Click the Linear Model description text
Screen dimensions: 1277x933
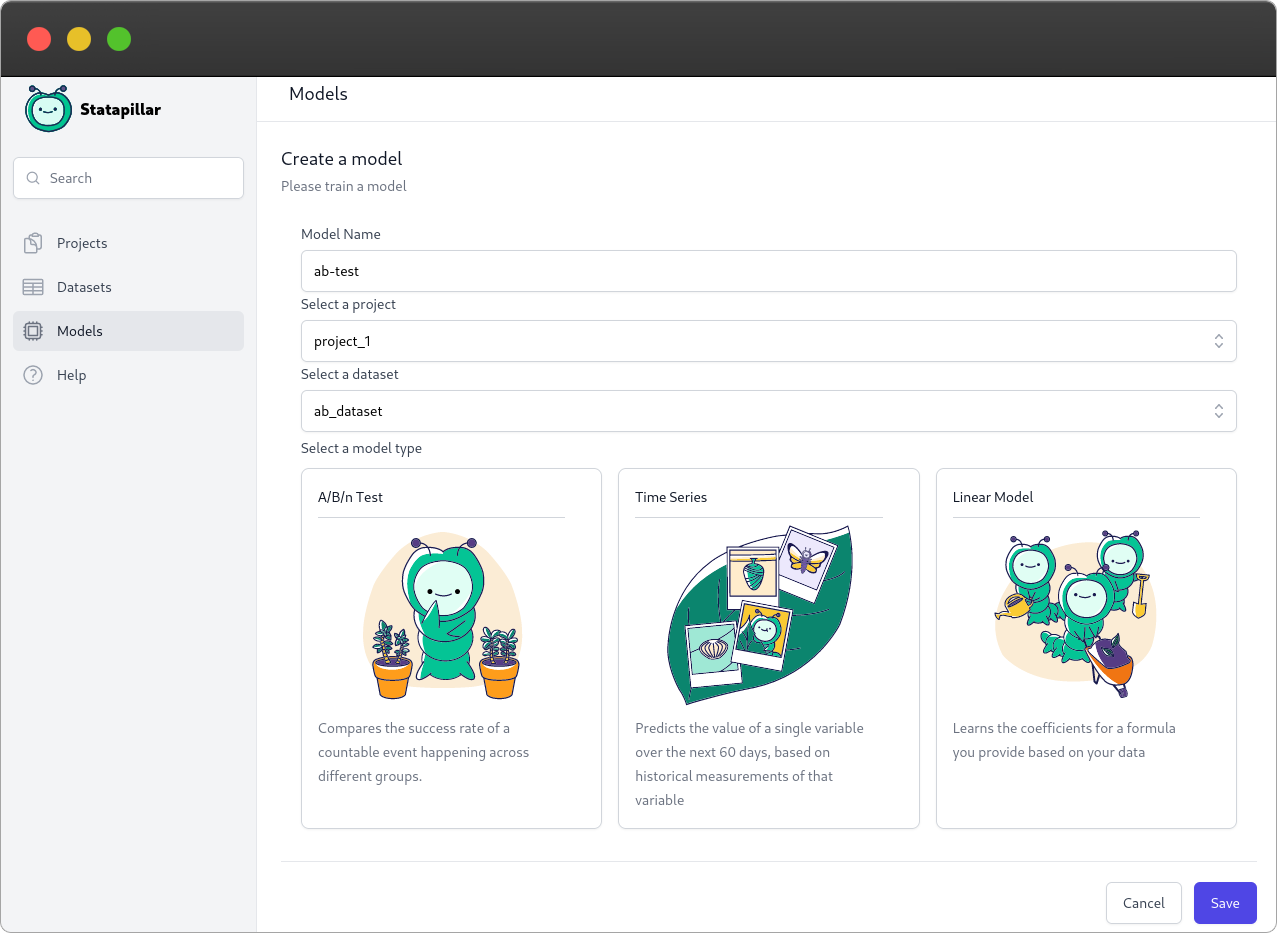click(x=1064, y=740)
